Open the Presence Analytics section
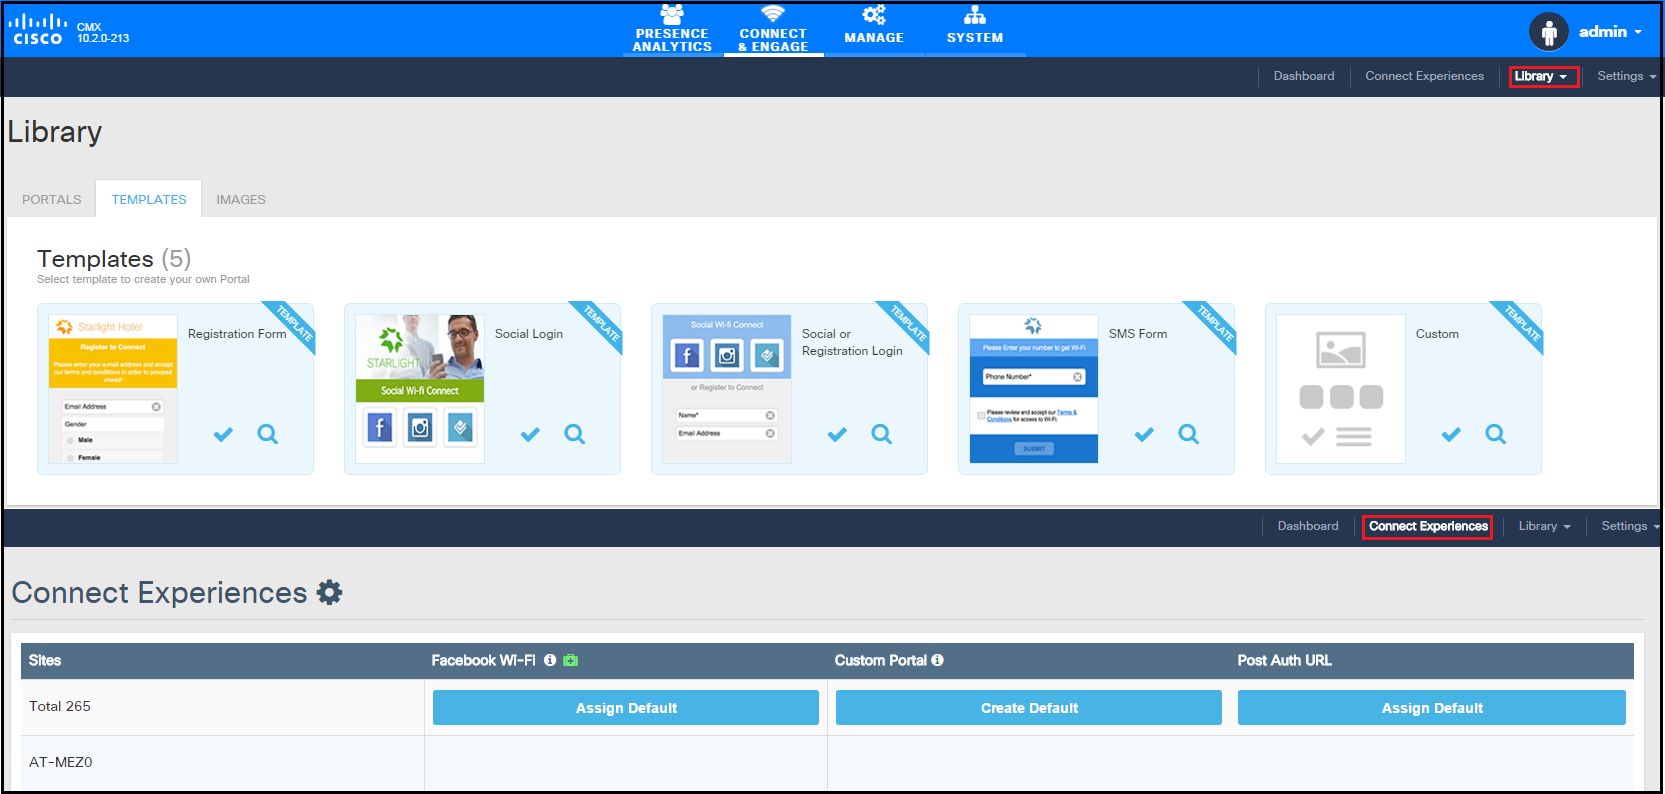This screenshot has height=794, width=1665. coord(672,29)
